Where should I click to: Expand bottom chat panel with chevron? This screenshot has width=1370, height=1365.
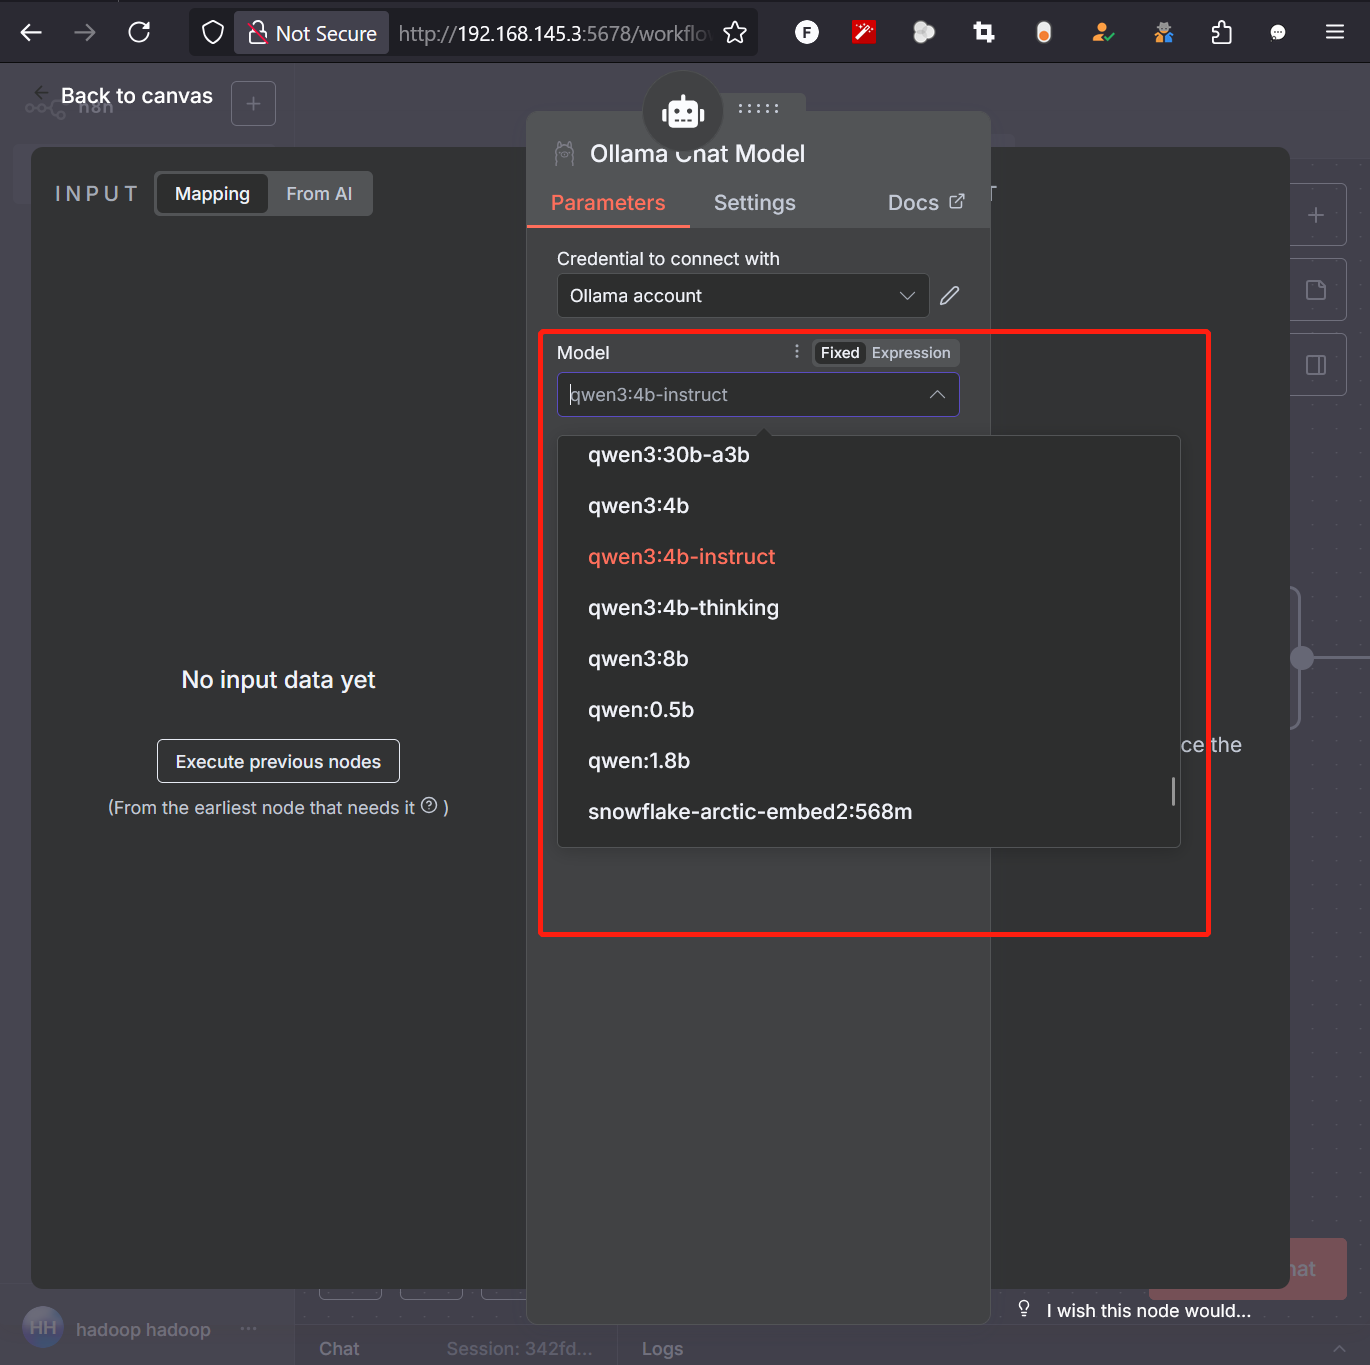[1339, 1348]
